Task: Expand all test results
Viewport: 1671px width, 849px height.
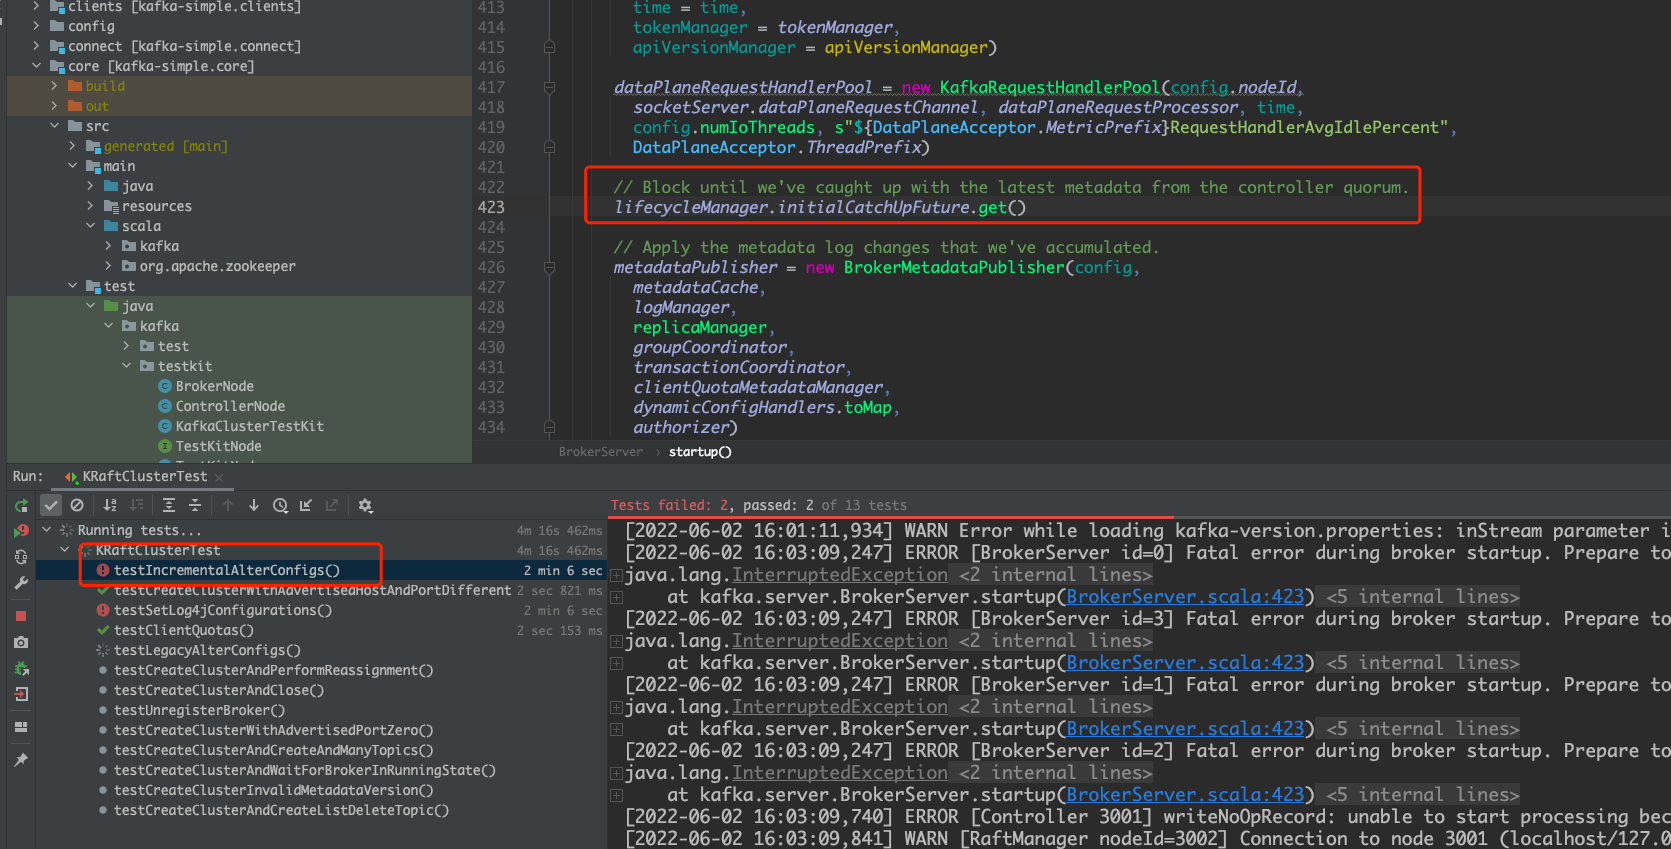Action: tap(169, 506)
